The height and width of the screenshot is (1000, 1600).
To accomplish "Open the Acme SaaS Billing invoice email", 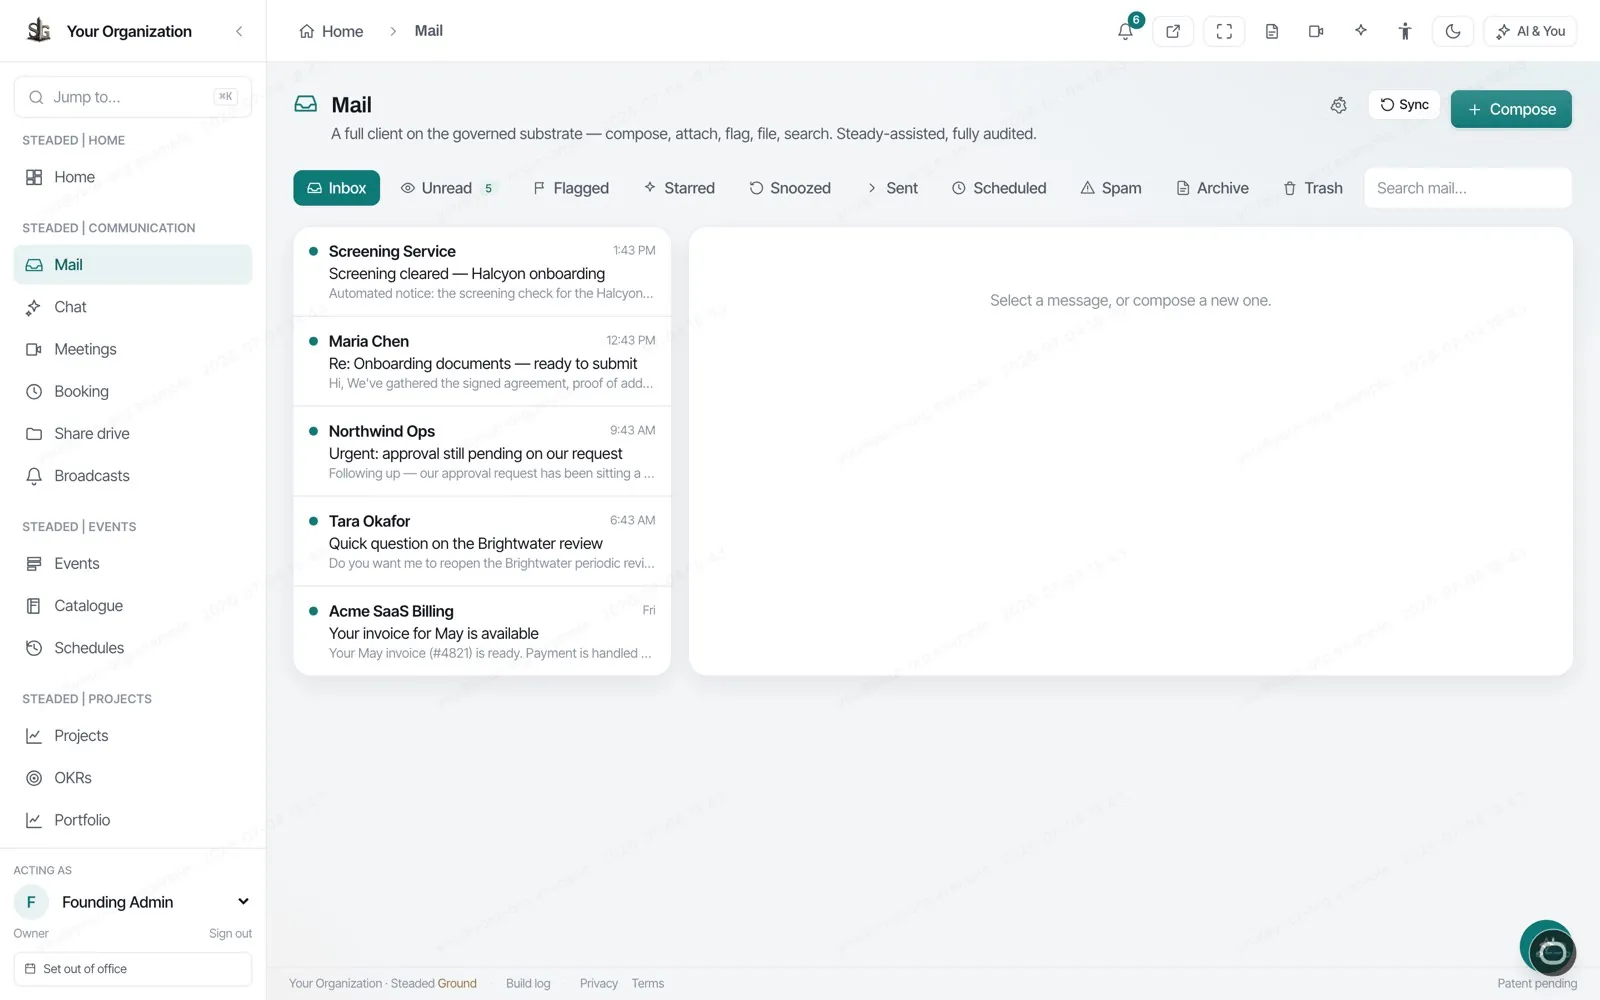I will (482, 632).
